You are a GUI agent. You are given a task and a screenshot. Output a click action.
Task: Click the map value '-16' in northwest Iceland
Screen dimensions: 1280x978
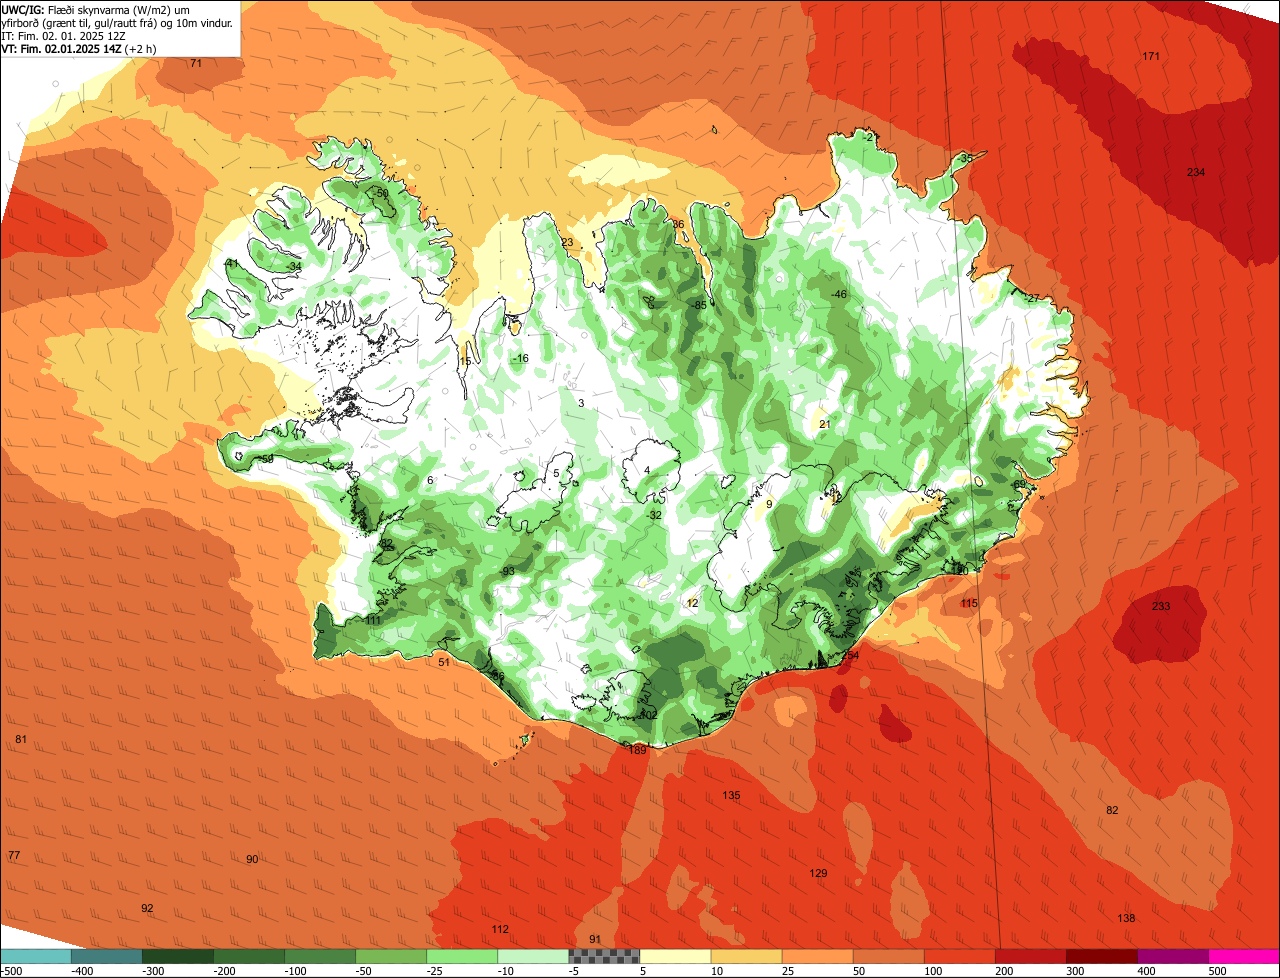520,358
